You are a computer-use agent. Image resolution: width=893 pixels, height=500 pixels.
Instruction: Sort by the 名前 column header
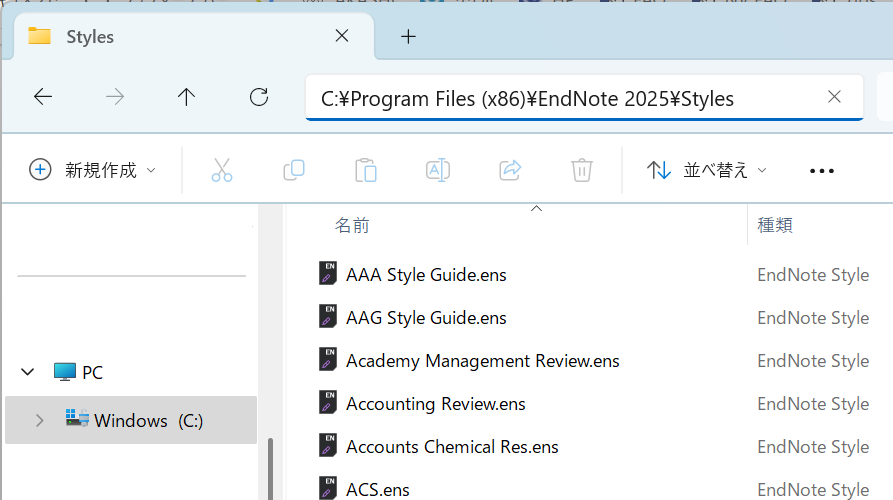pyautogui.click(x=352, y=226)
